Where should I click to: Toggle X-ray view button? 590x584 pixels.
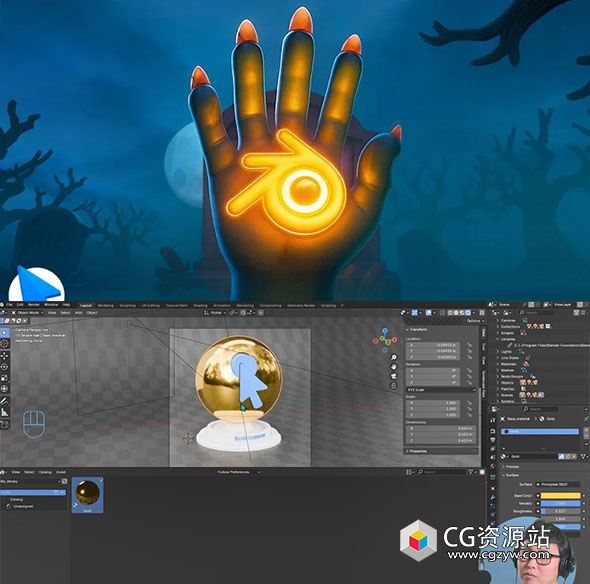click(x=442, y=313)
